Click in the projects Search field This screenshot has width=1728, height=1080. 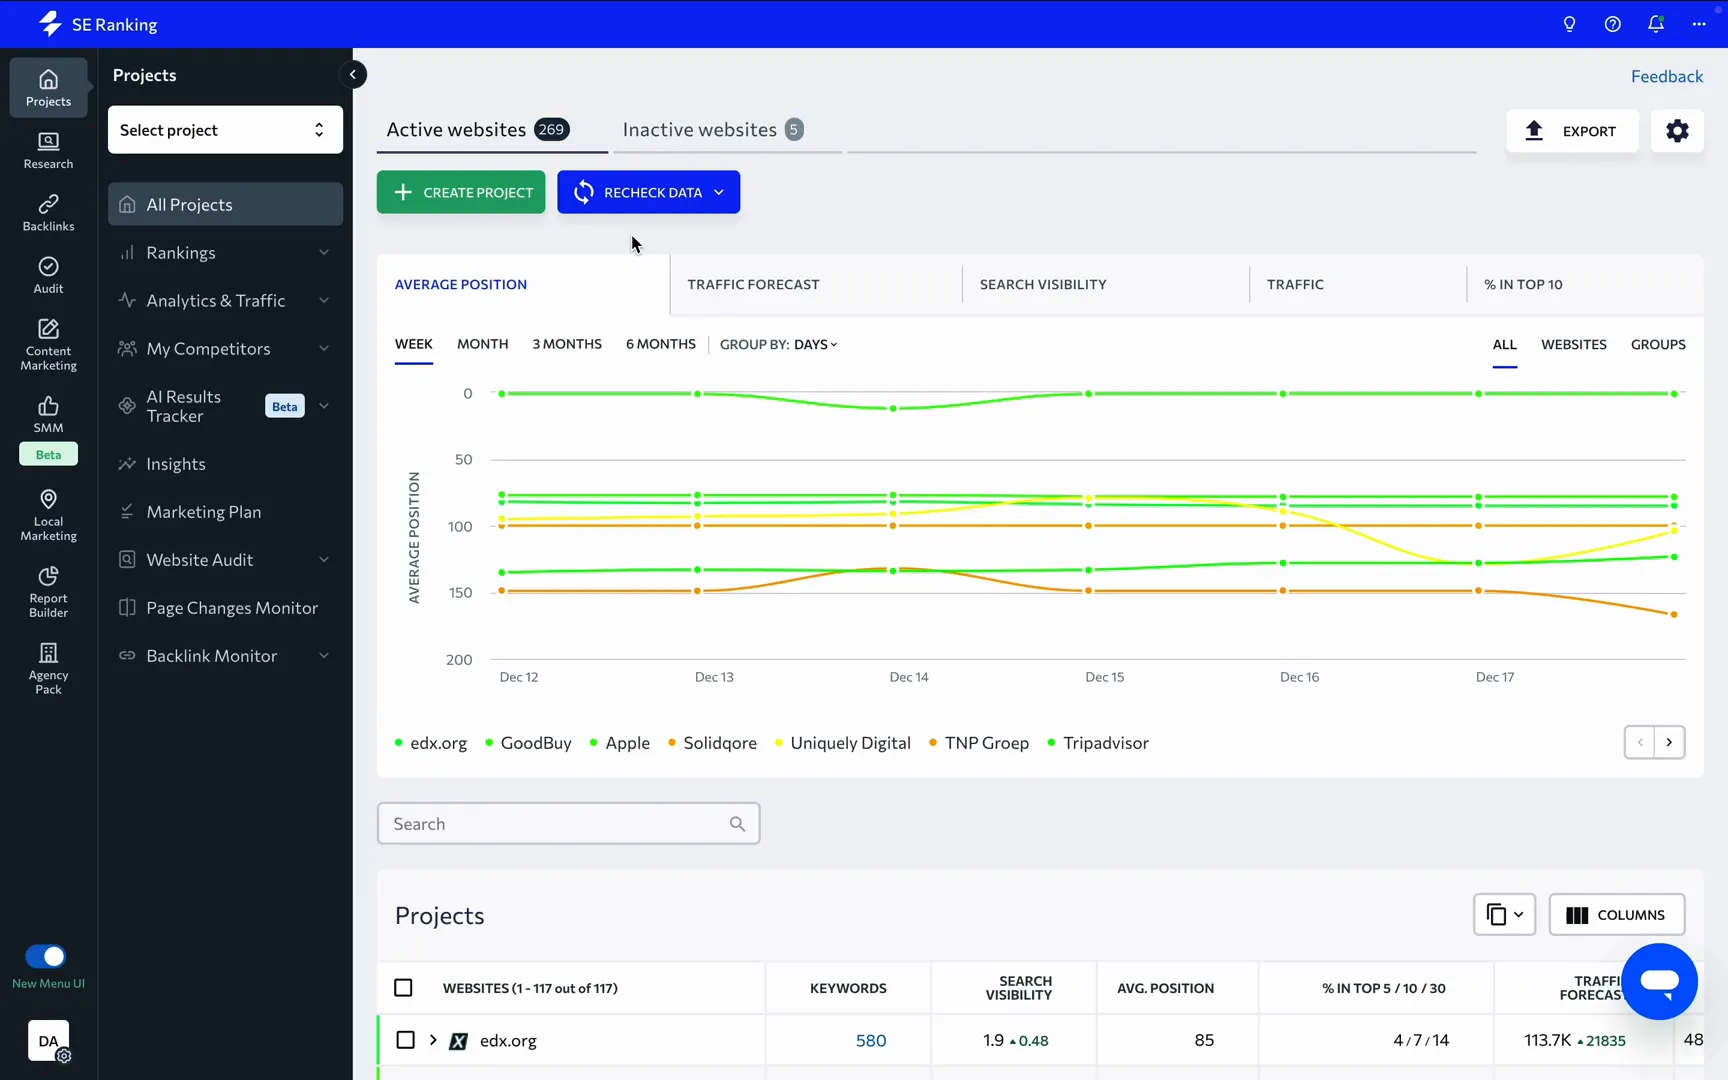tap(568, 824)
